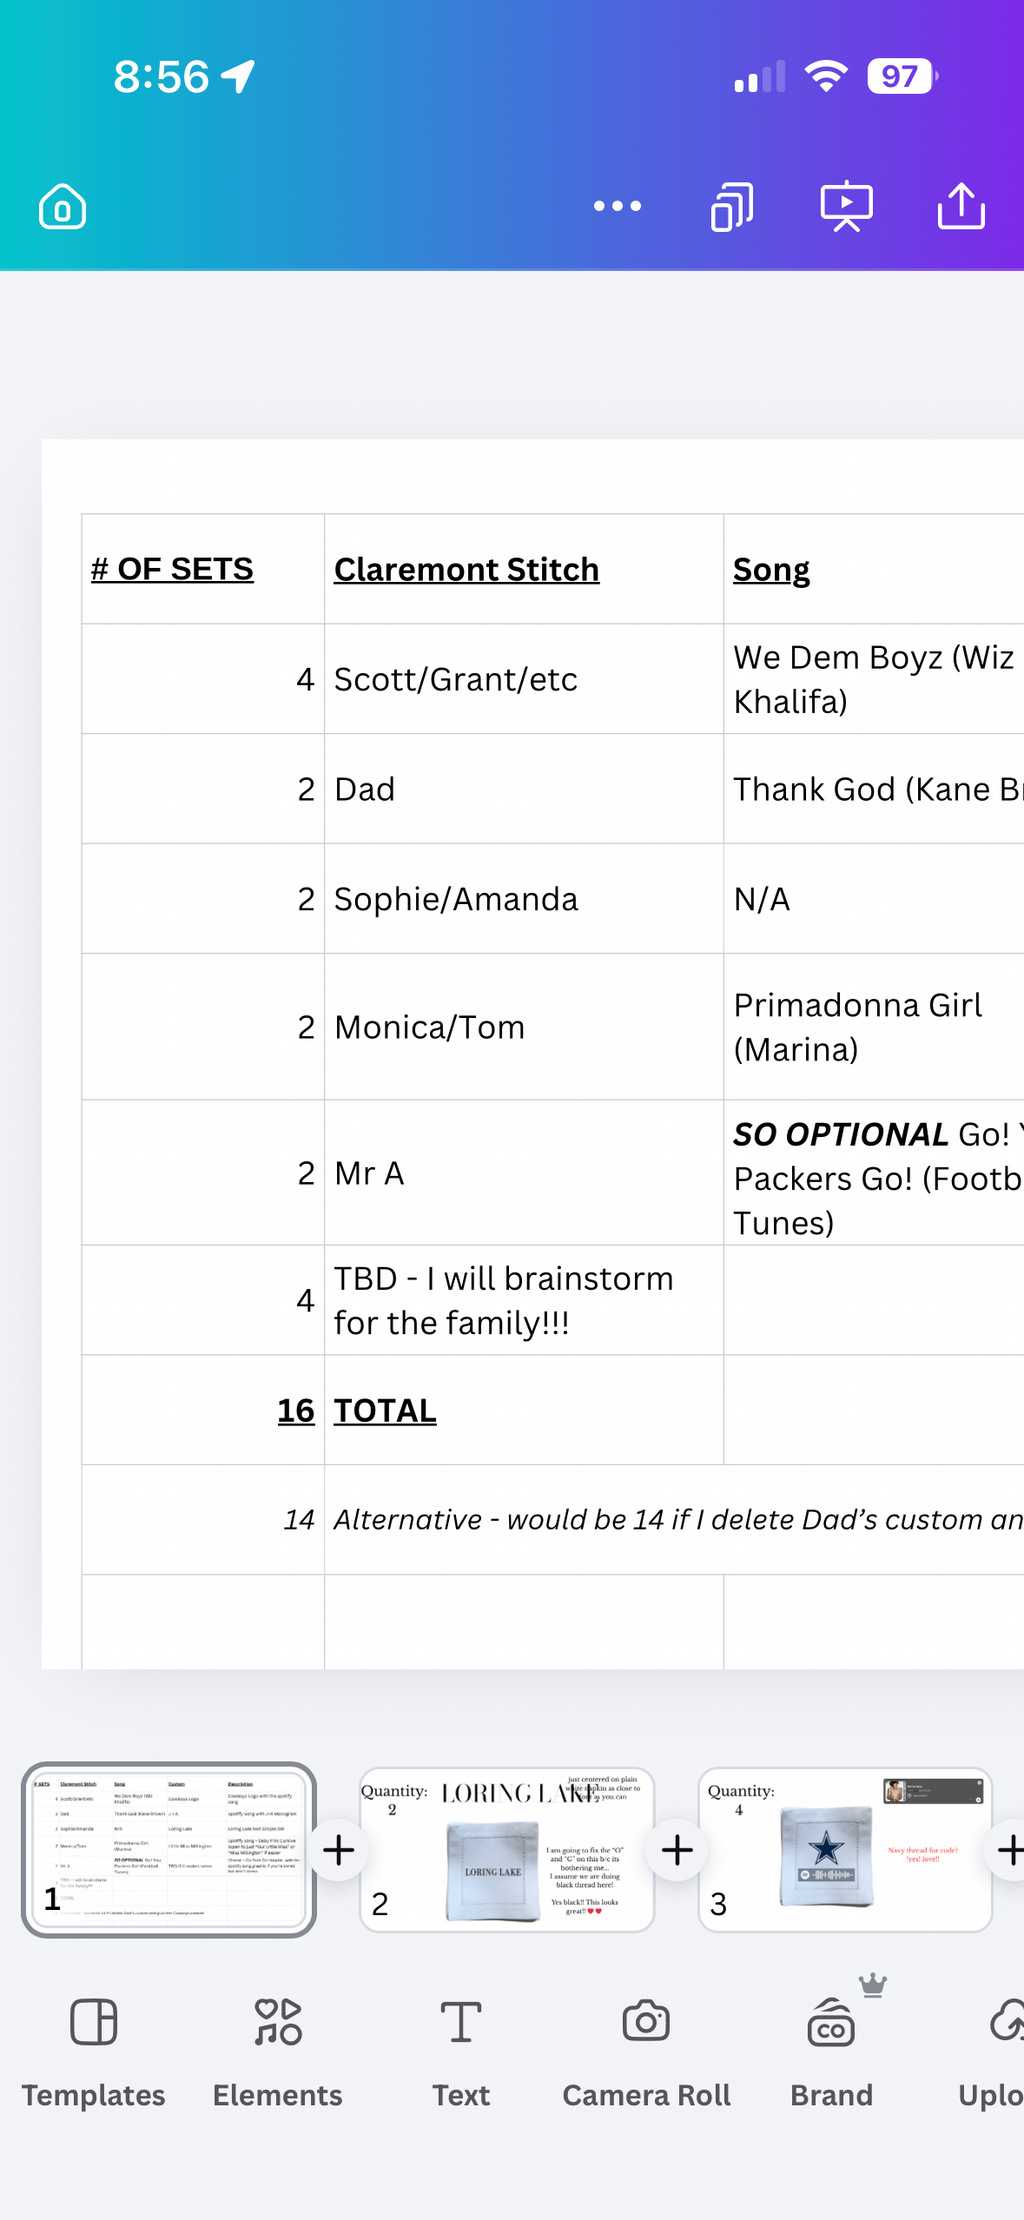The width and height of the screenshot is (1024, 2220).
Task: Select page 3 star napkin thumbnail
Action: [x=845, y=1849]
